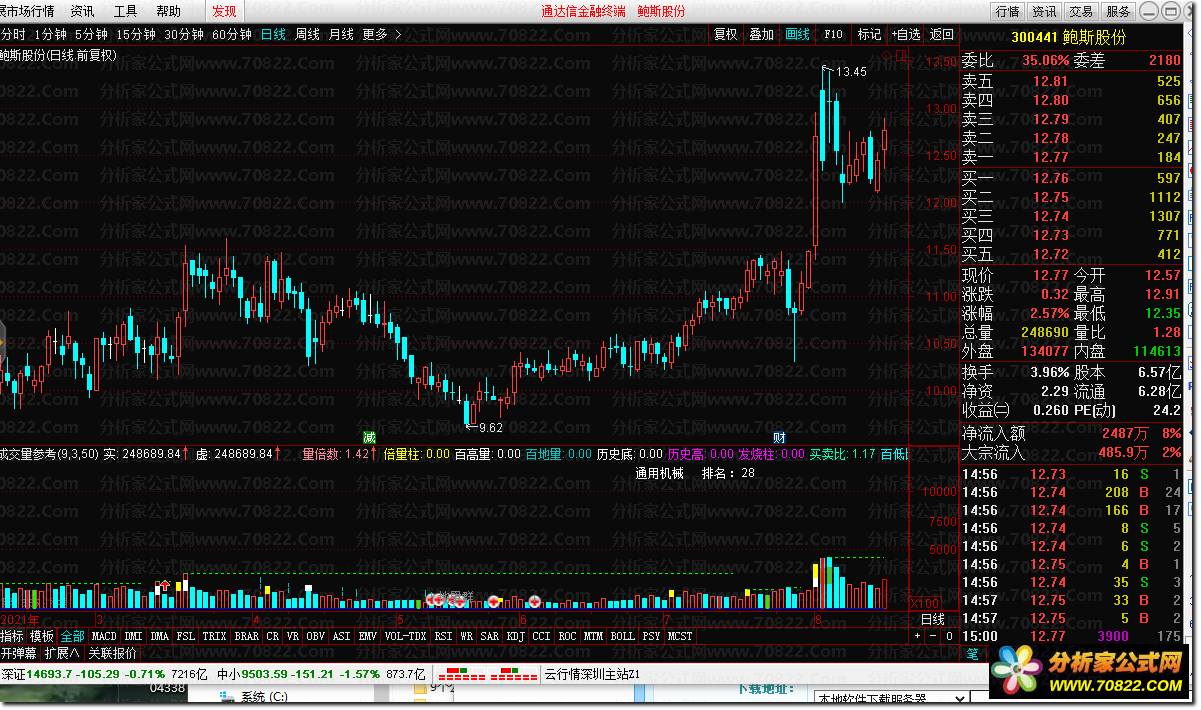Image resolution: width=1201 pixels, height=710 pixels.
Task: Open the 资讯 button at top right
Action: point(1044,11)
